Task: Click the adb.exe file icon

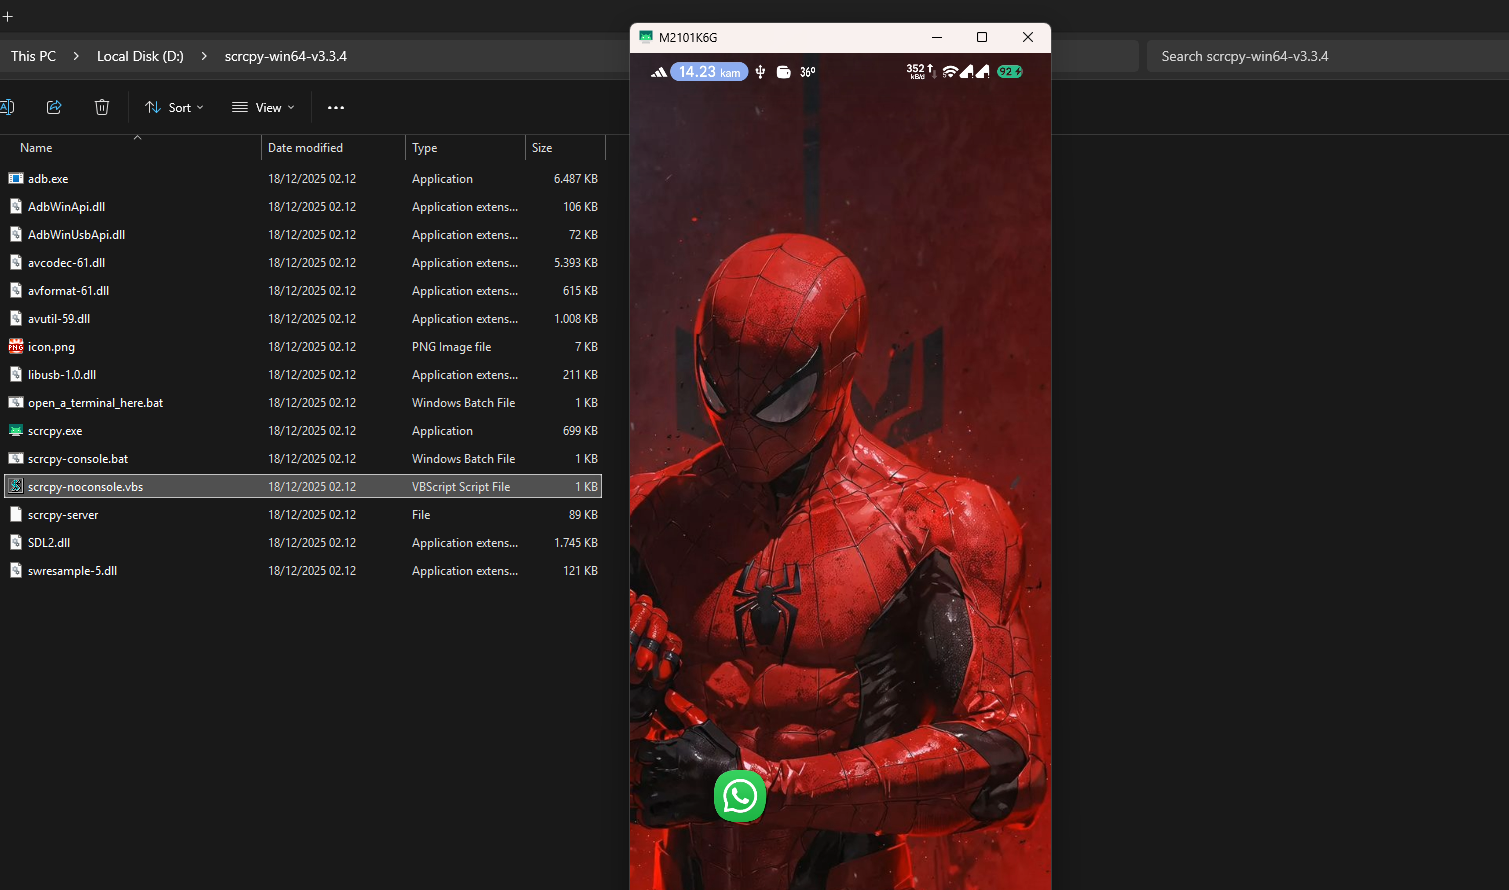Action: (16, 179)
